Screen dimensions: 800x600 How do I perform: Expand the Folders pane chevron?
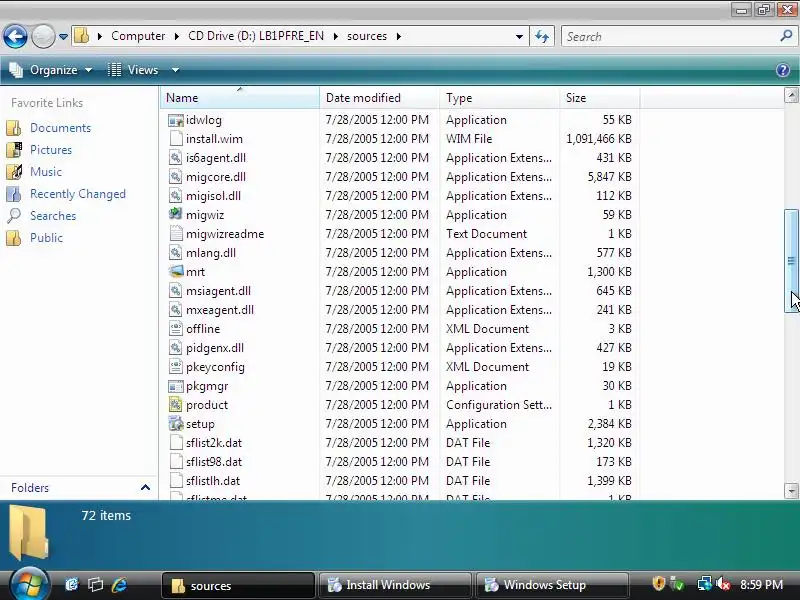145,488
